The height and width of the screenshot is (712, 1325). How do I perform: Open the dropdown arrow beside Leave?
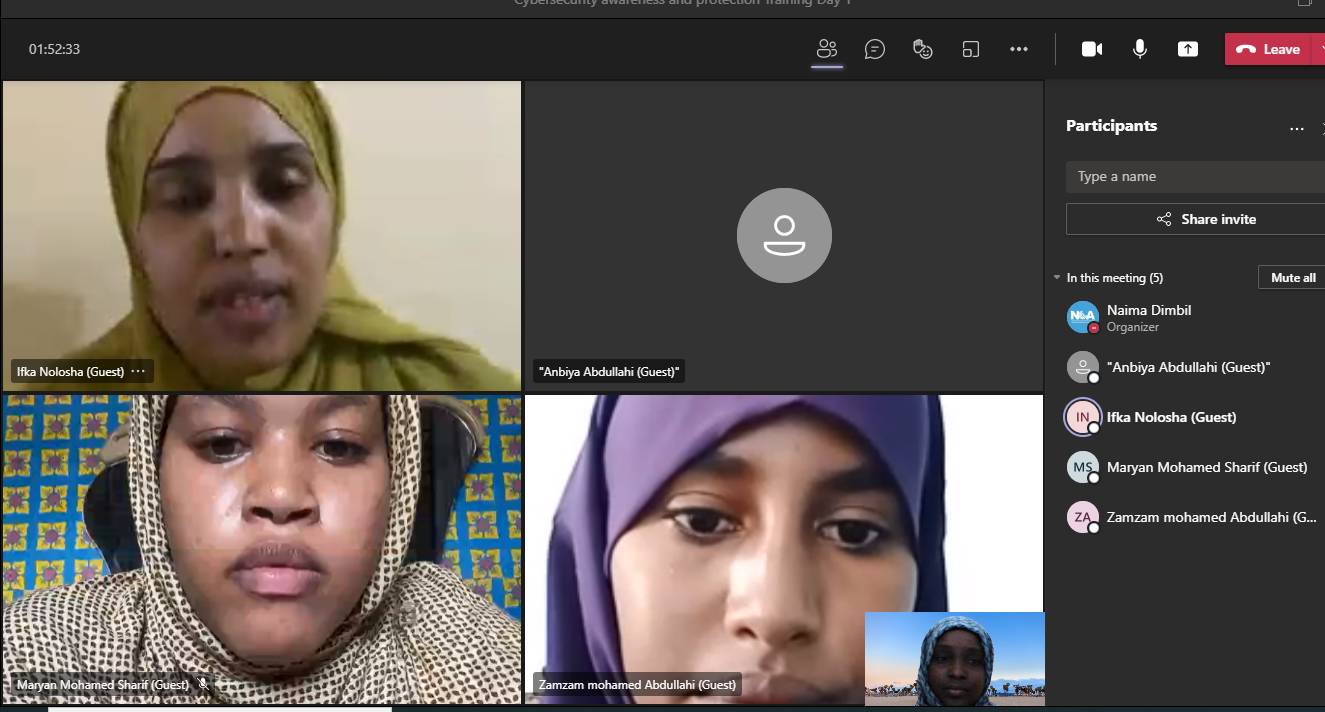click(1319, 49)
